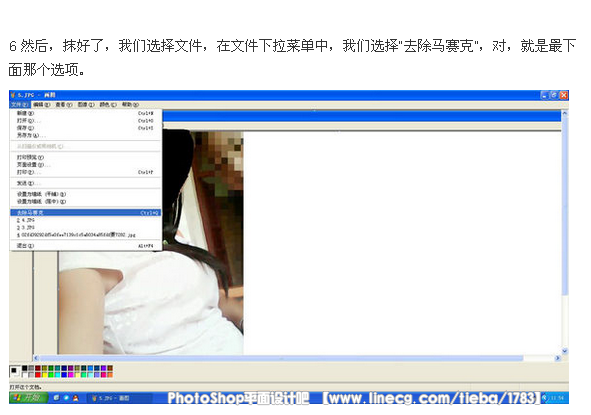This screenshot has width=591, height=415.
Task: Close the Paint window
Action: (563, 95)
